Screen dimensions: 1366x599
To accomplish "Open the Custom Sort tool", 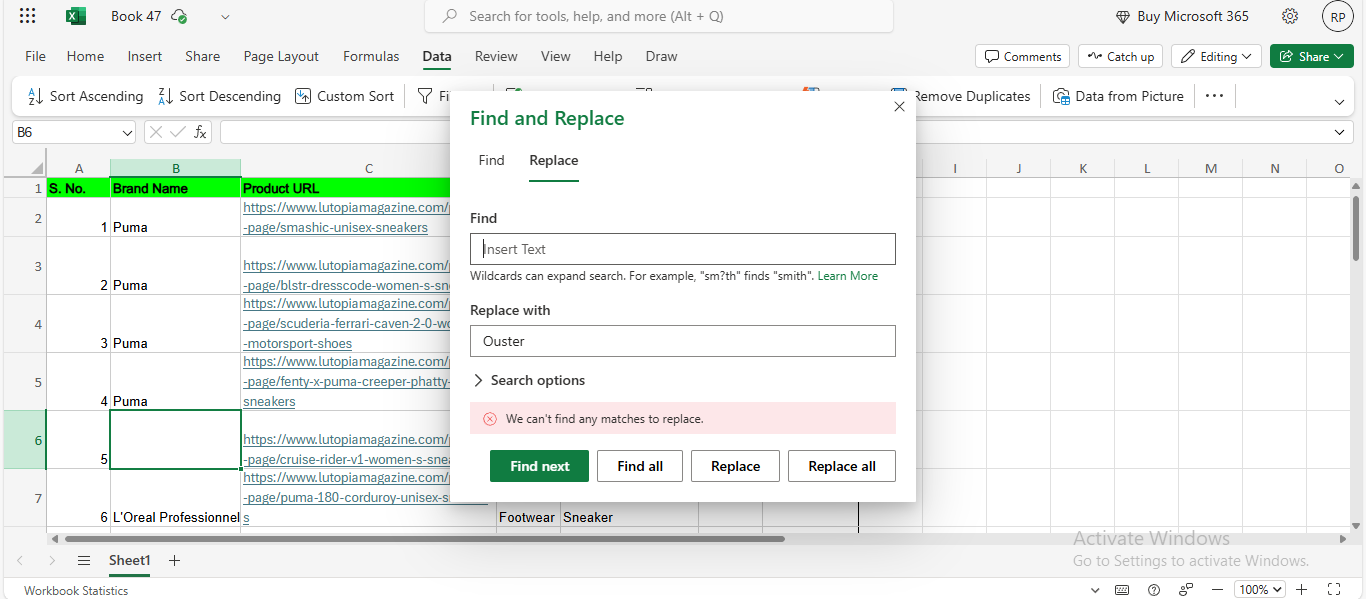I will pos(344,96).
